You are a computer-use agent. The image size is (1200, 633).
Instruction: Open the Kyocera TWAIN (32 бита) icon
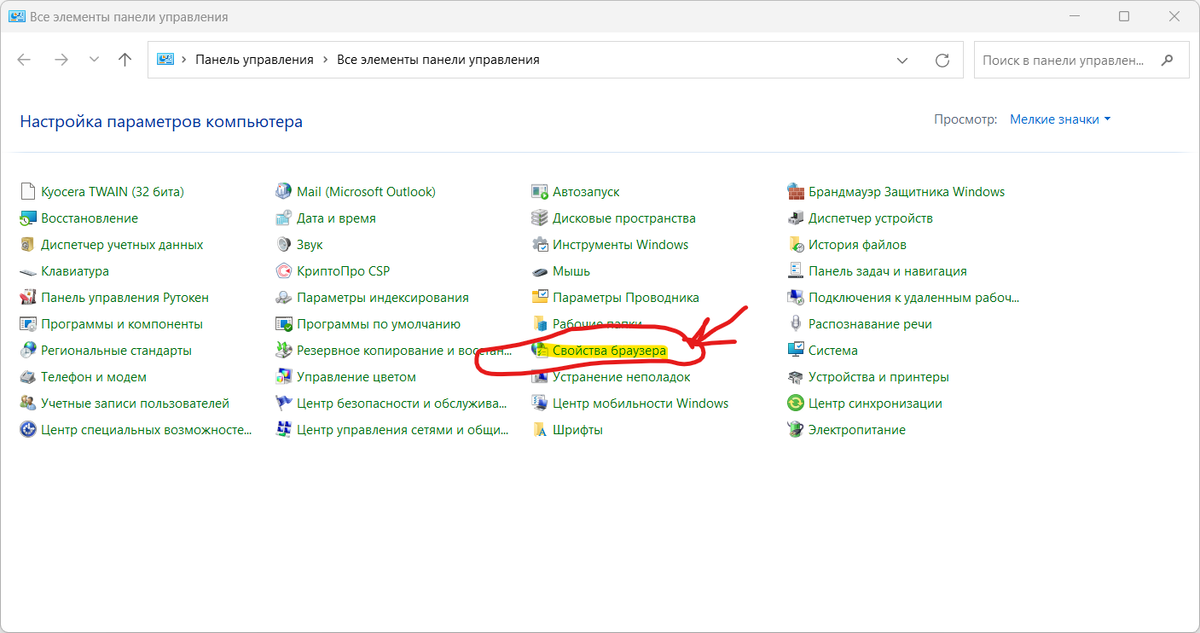[28, 191]
